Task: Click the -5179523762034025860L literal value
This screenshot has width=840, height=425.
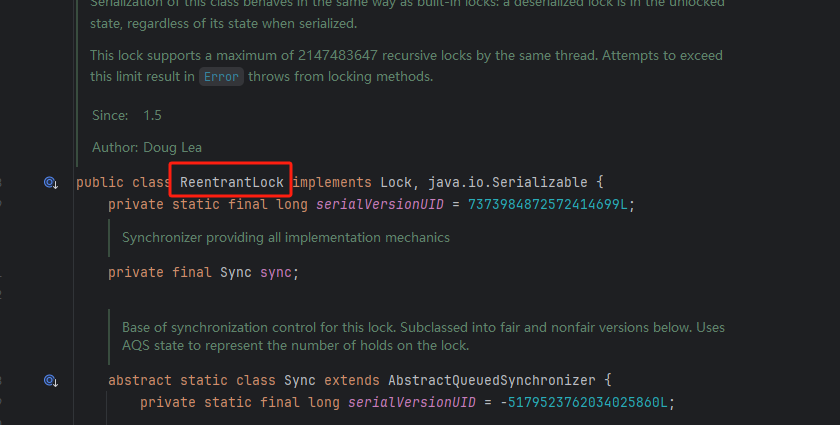Action: click(x=584, y=402)
